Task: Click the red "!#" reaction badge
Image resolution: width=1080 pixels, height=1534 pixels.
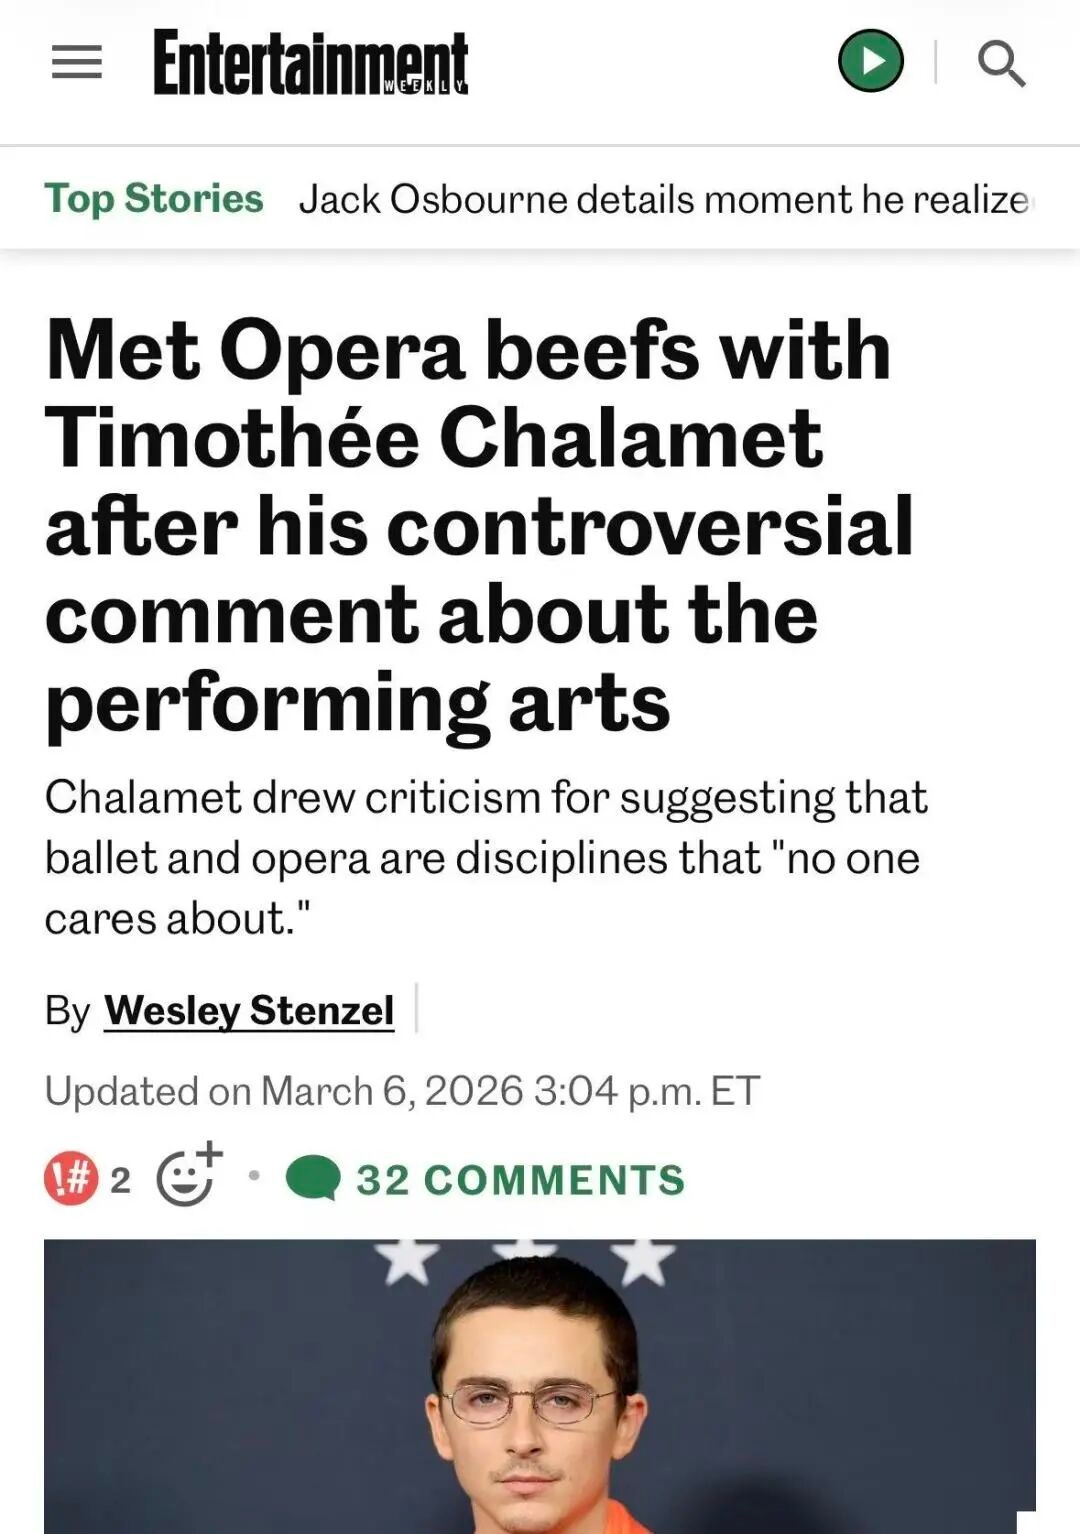Action: [x=71, y=1178]
